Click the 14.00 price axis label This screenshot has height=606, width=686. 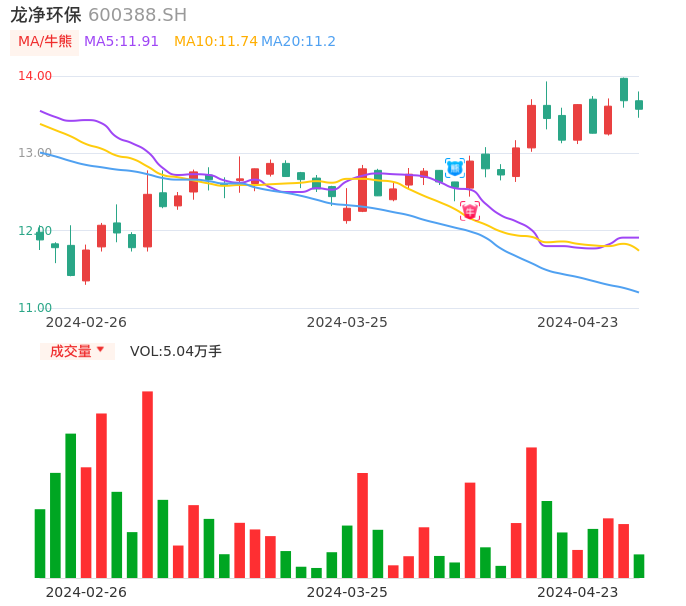(x=35, y=76)
